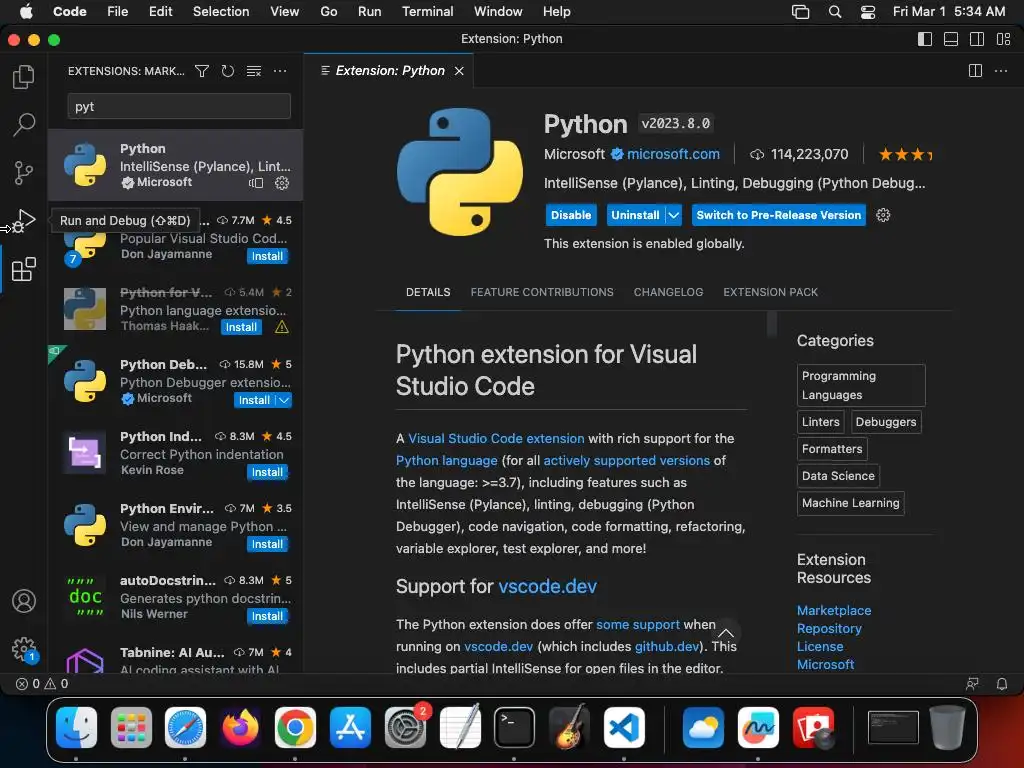Open Source Control view

click(x=24, y=173)
